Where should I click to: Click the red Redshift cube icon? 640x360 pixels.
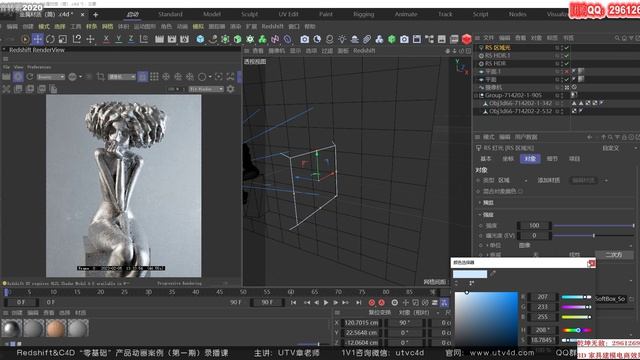(x=467, y=39)
